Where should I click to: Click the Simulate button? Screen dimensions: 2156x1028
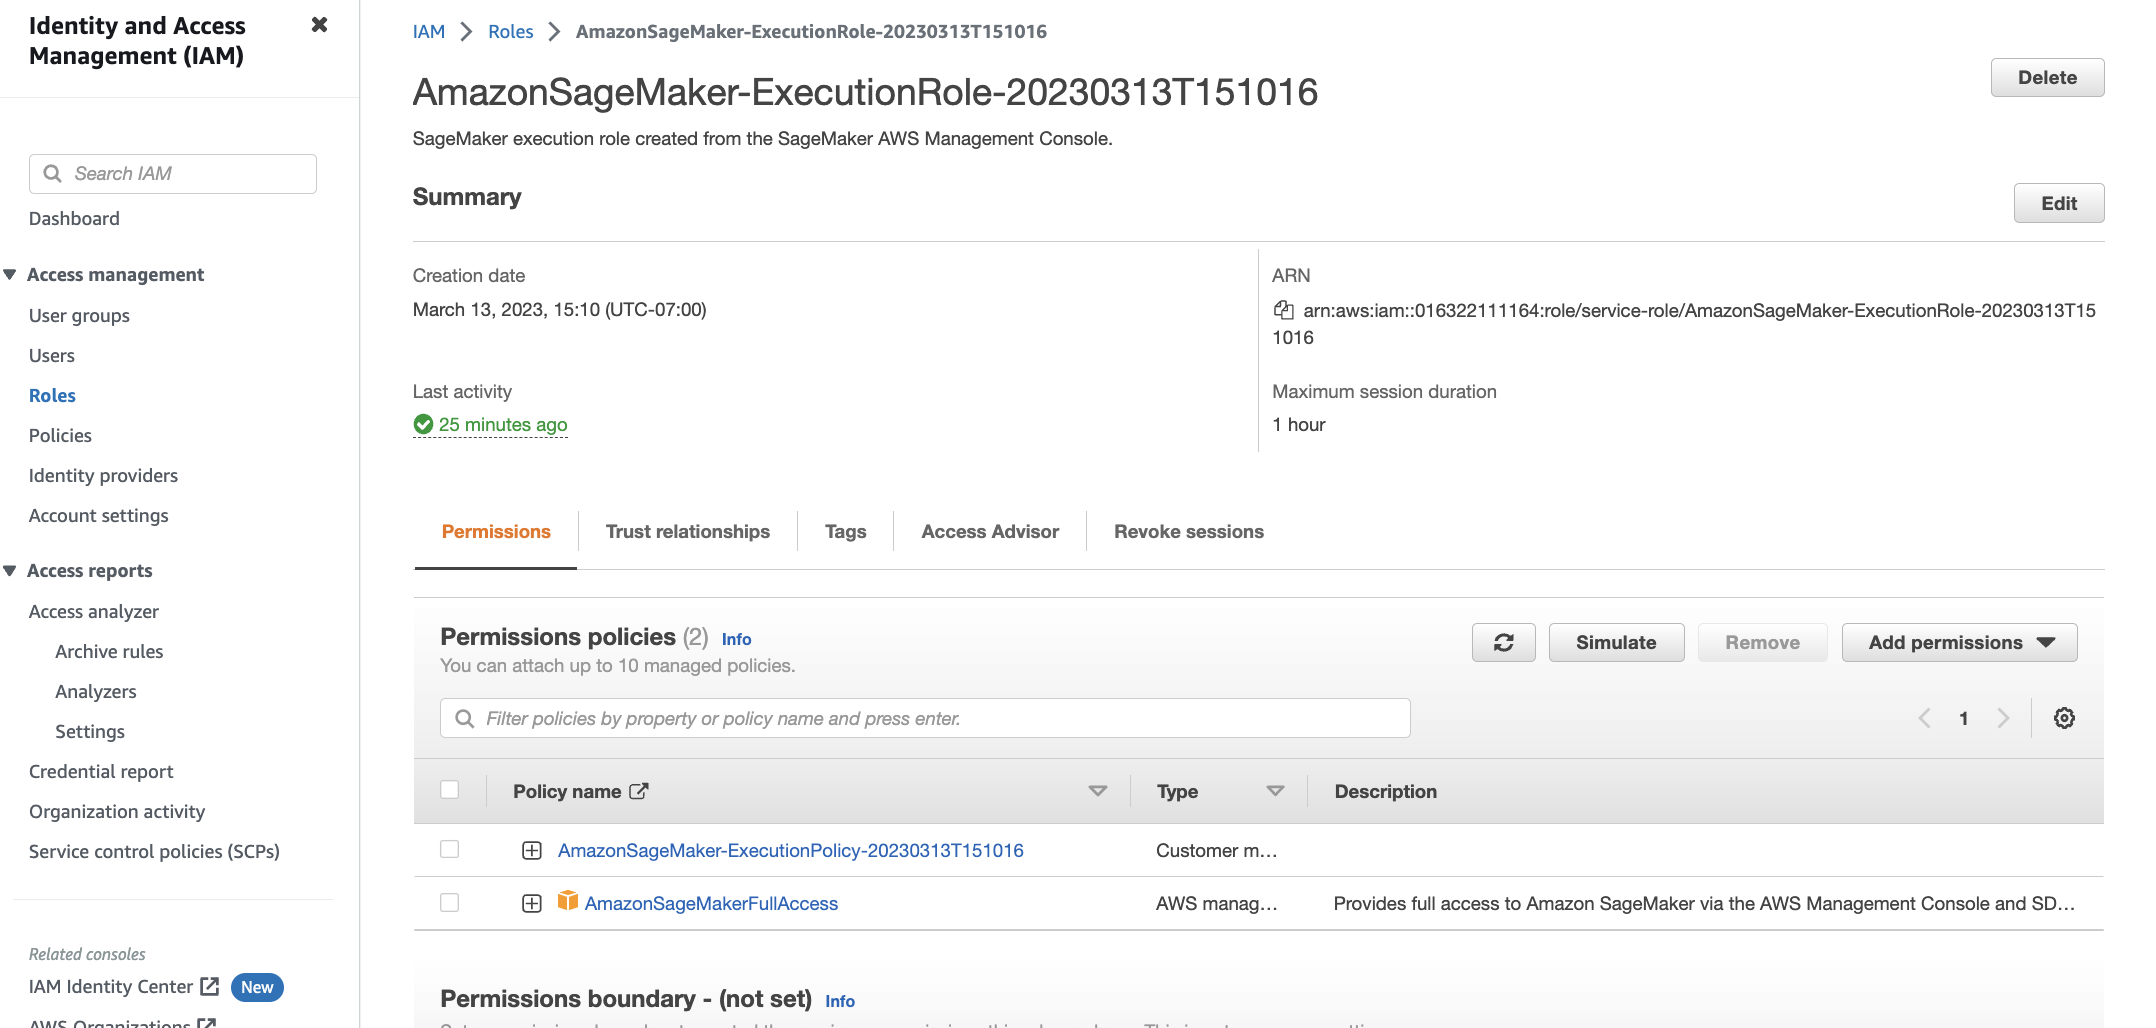point(1616,642)
